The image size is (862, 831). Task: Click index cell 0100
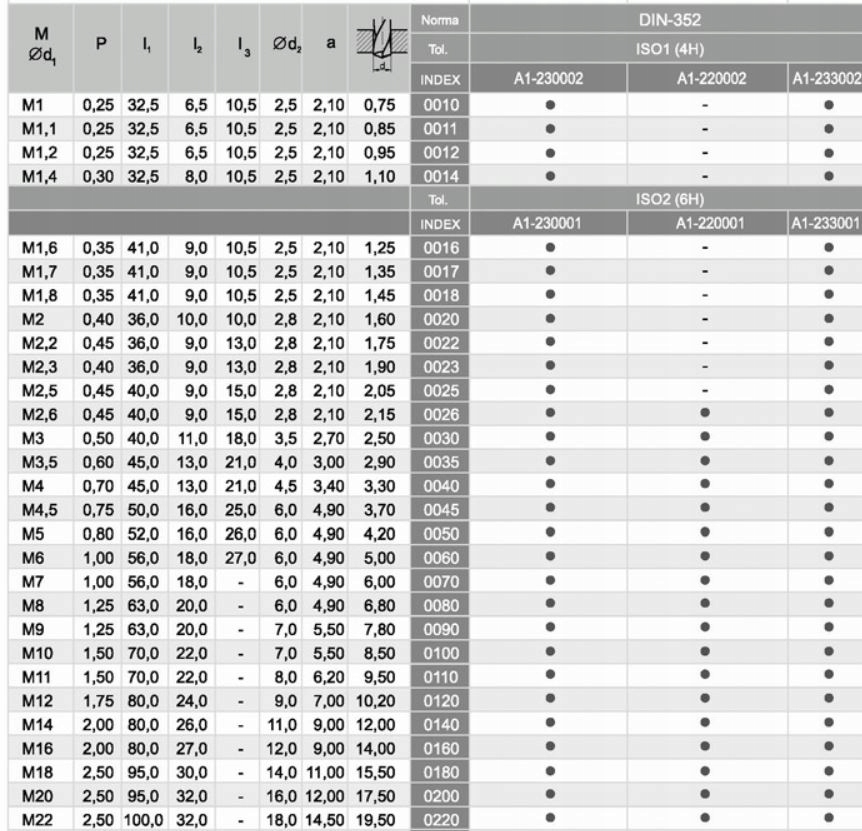pyautogui.click(x=440, y=653)
